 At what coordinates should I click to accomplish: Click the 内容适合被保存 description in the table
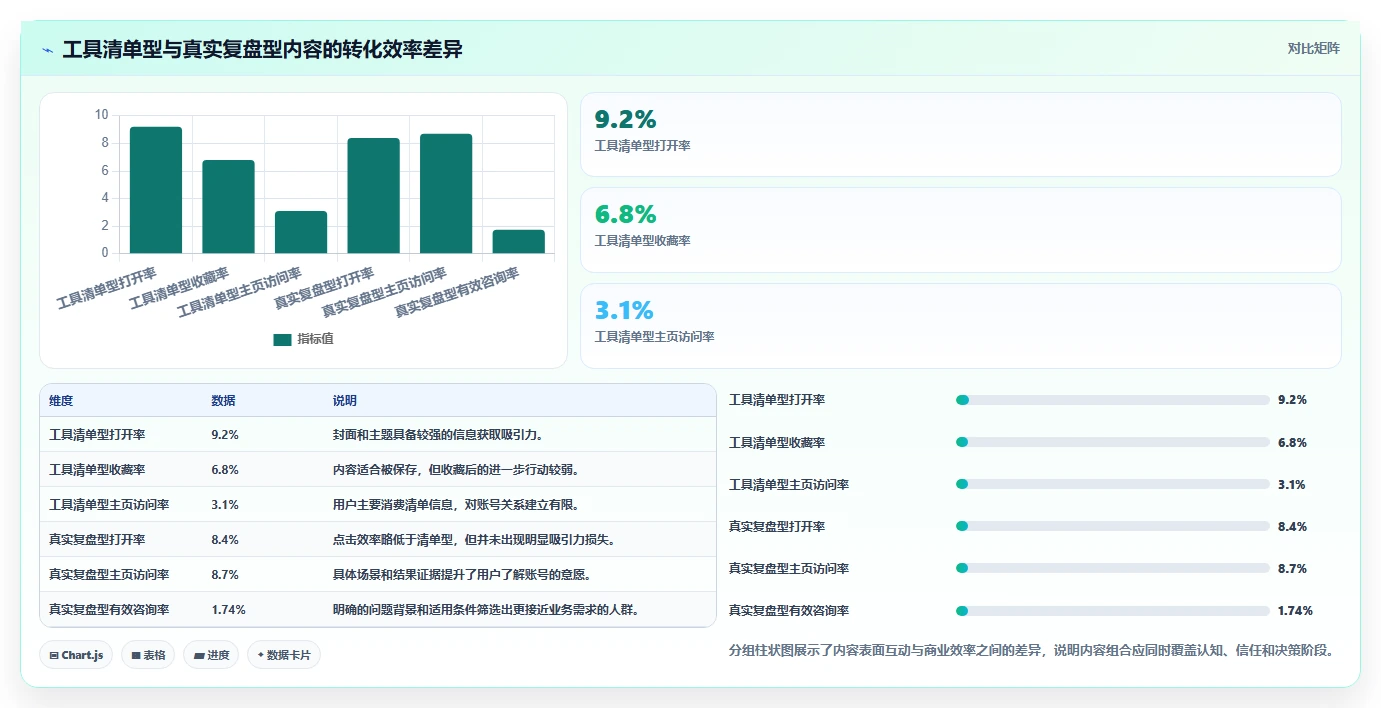457,470
